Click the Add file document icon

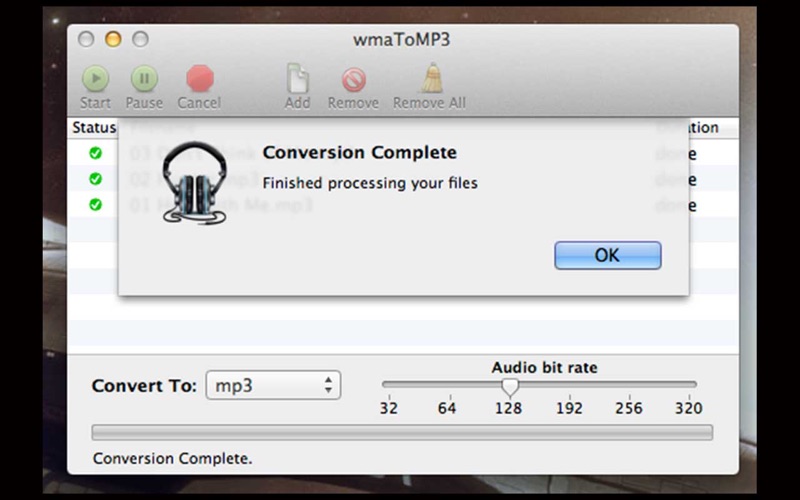tap(297, 78)
